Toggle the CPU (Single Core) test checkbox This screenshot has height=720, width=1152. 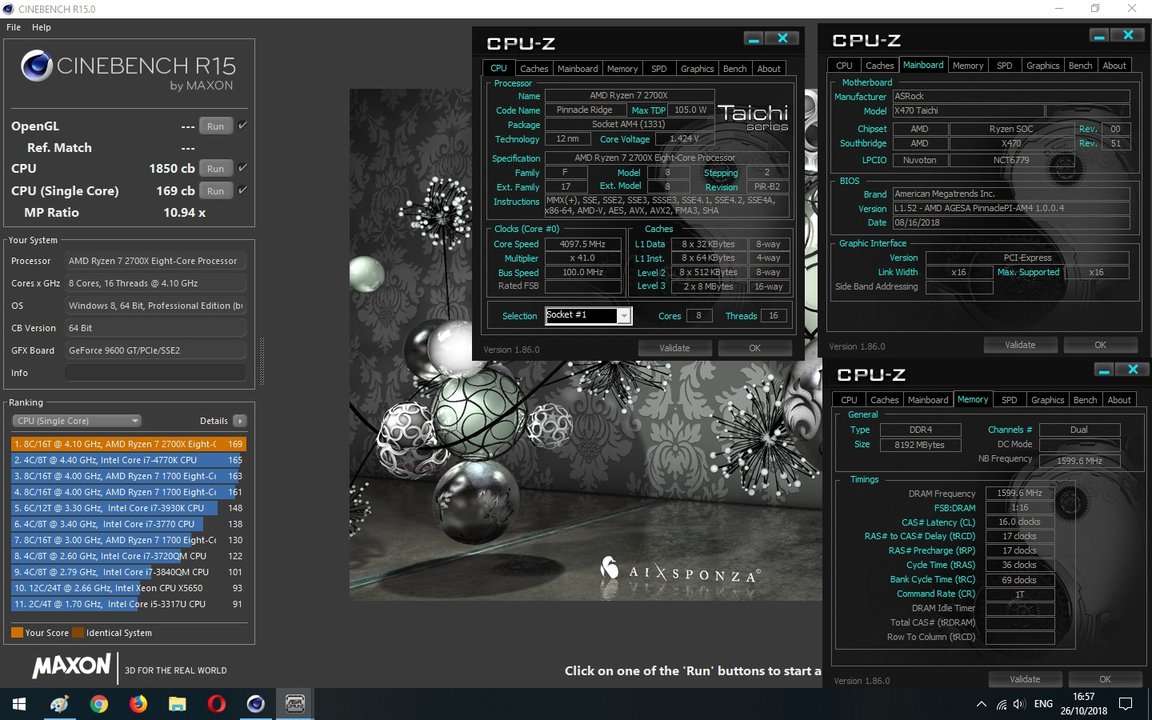(x=243, y=190)
